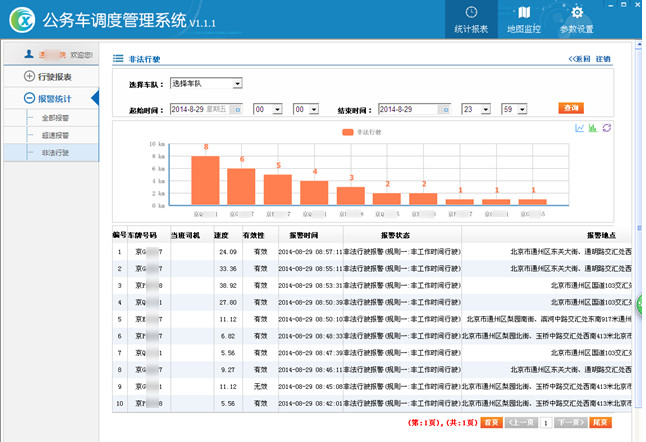Open the start date calendar picker icon
646x442 pixels.
click(x=236, y=108)
